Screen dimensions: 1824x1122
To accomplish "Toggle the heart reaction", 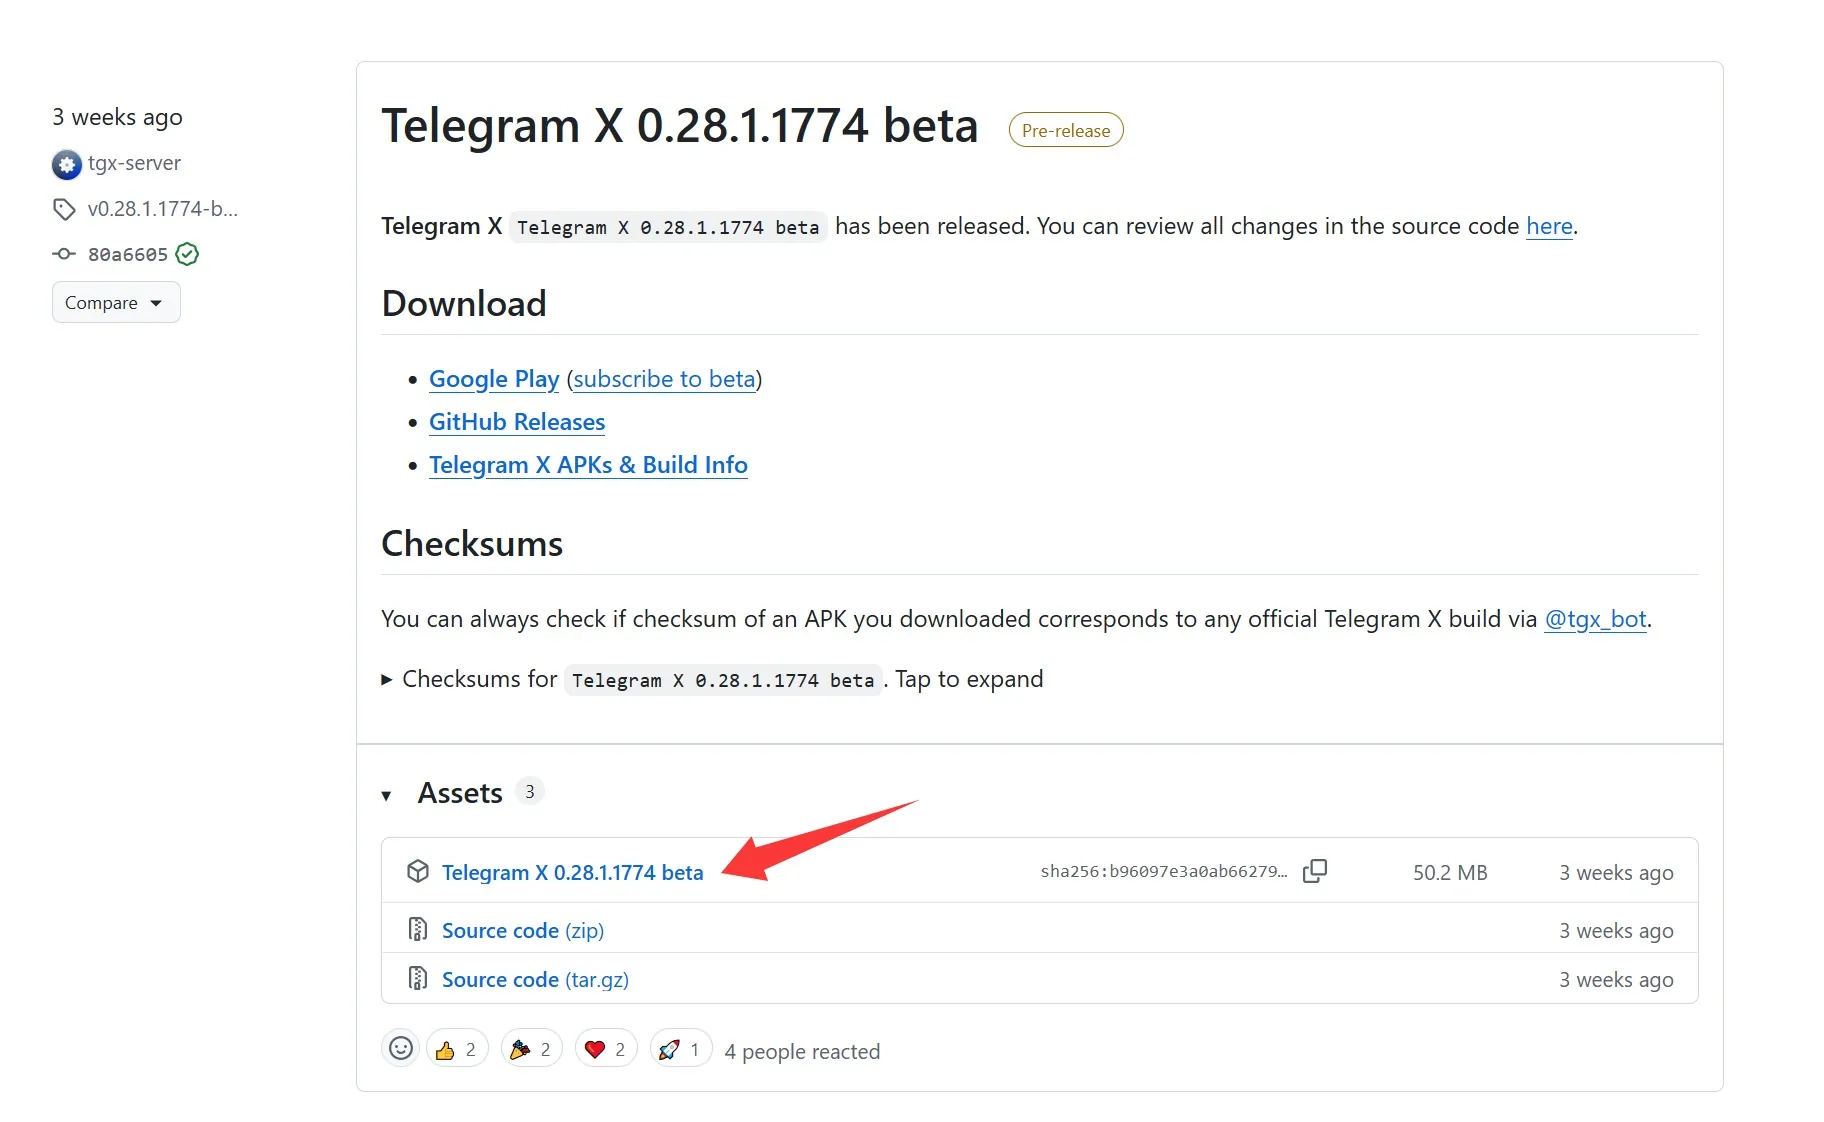I will tap(604, 1048).
